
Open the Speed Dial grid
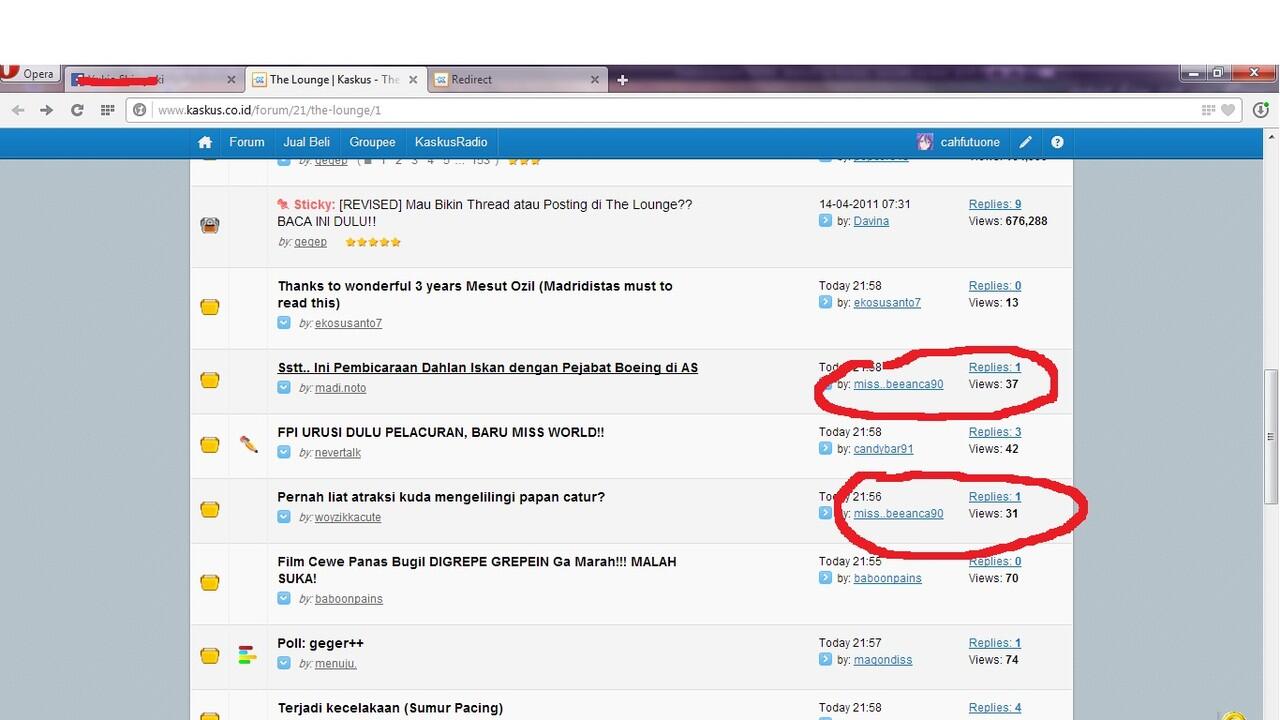tap(107, 110)
